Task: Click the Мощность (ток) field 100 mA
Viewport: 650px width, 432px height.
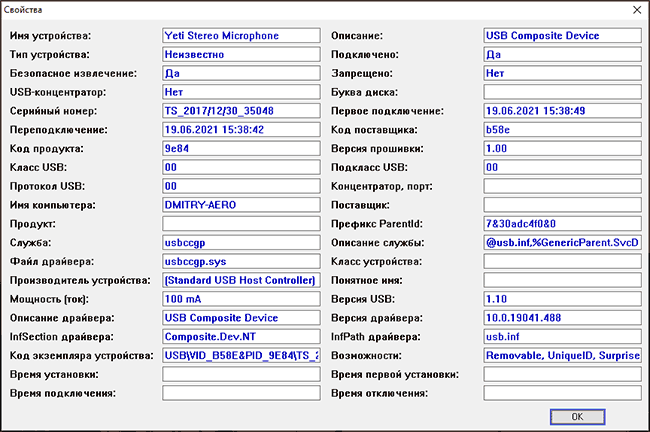Action: (x=241, y=299)
